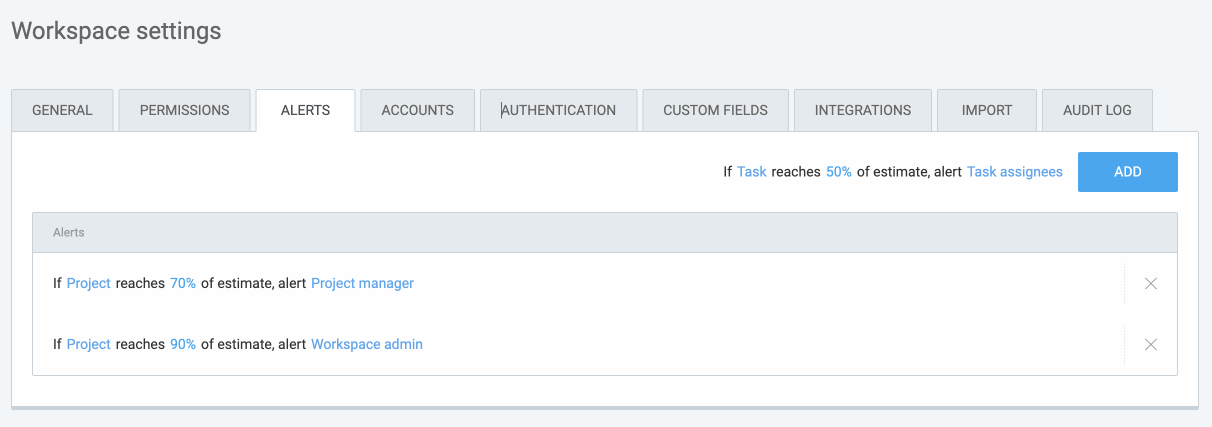Click the blue ADD button

pyautogui.click(x=1127, y=172)
